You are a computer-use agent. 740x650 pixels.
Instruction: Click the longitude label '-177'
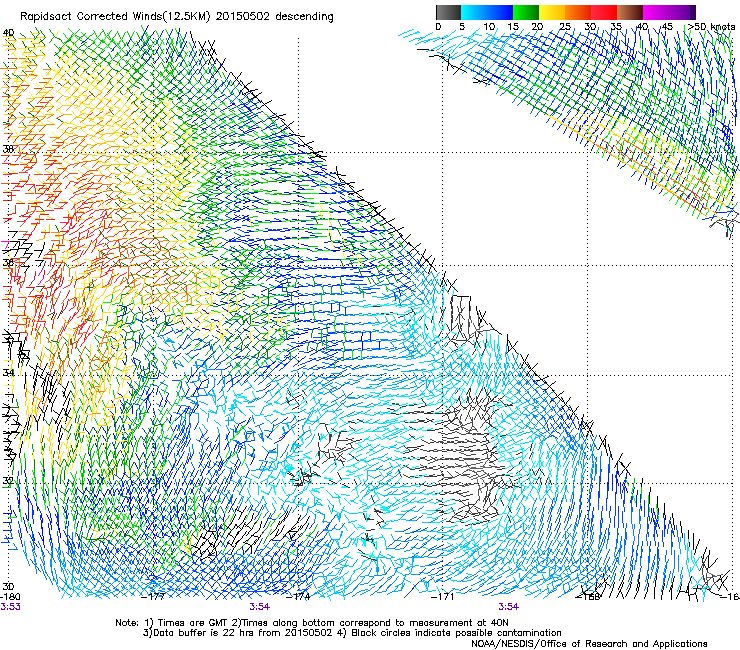tap(154, 597)
